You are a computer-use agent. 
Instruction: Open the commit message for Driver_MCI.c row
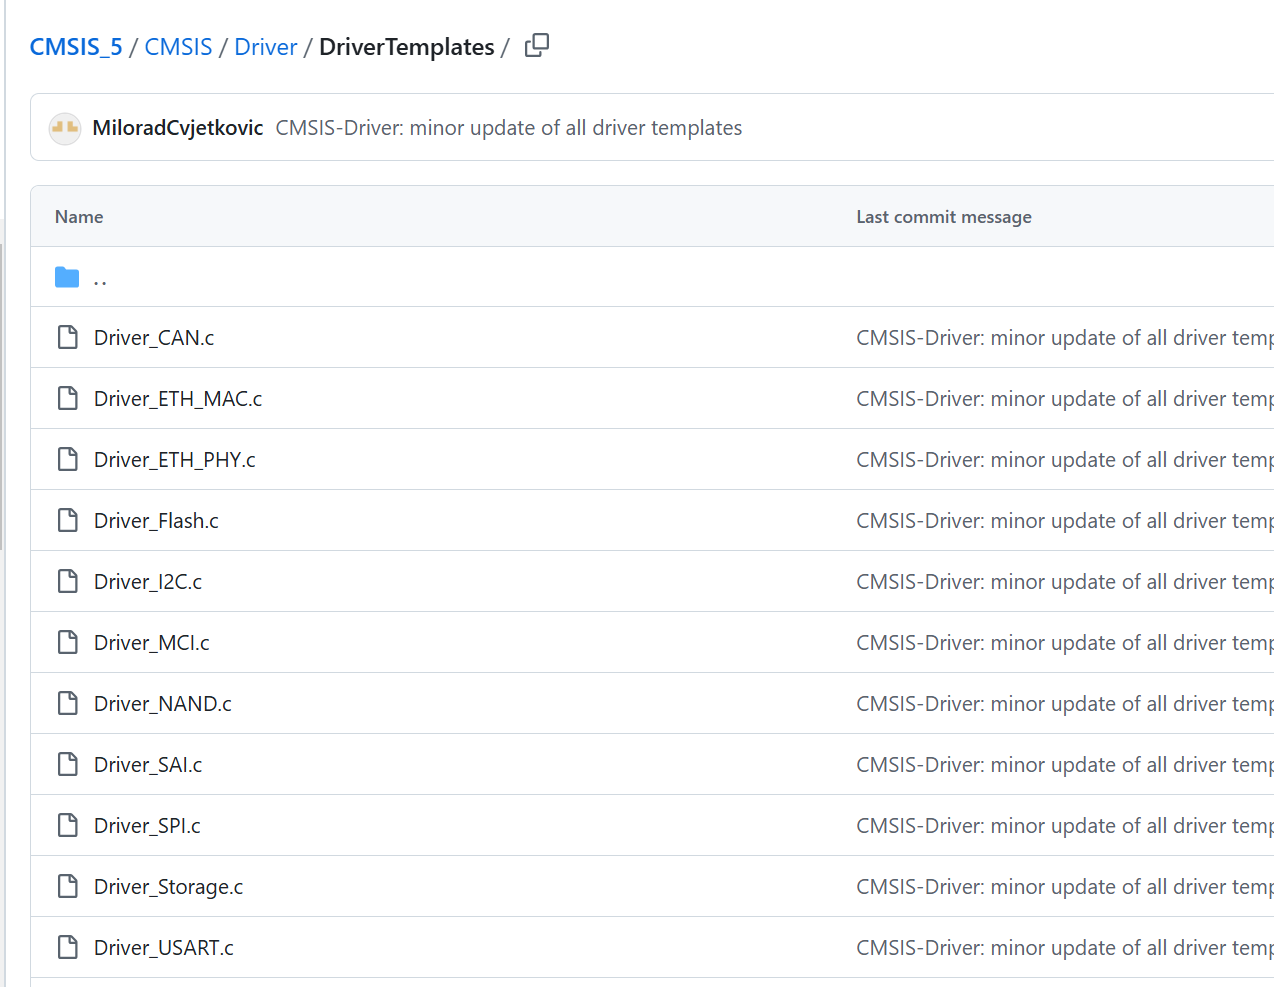click(x=1065, y=643)
